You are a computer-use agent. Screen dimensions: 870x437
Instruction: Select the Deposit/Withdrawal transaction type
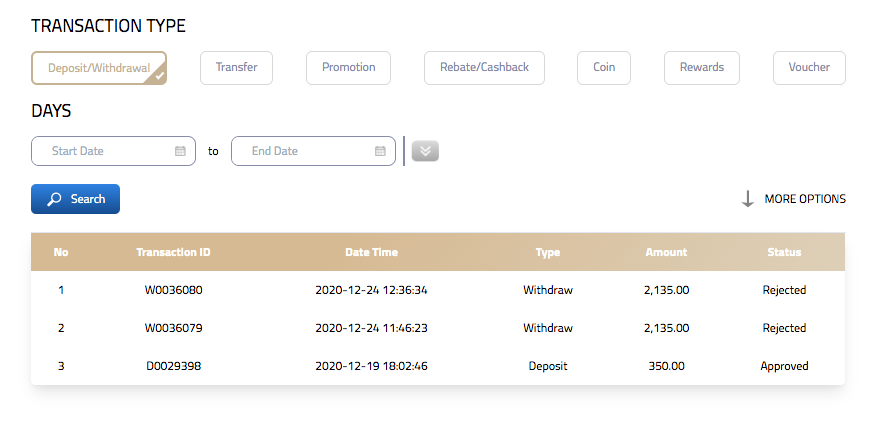click(x=98, y=68)
